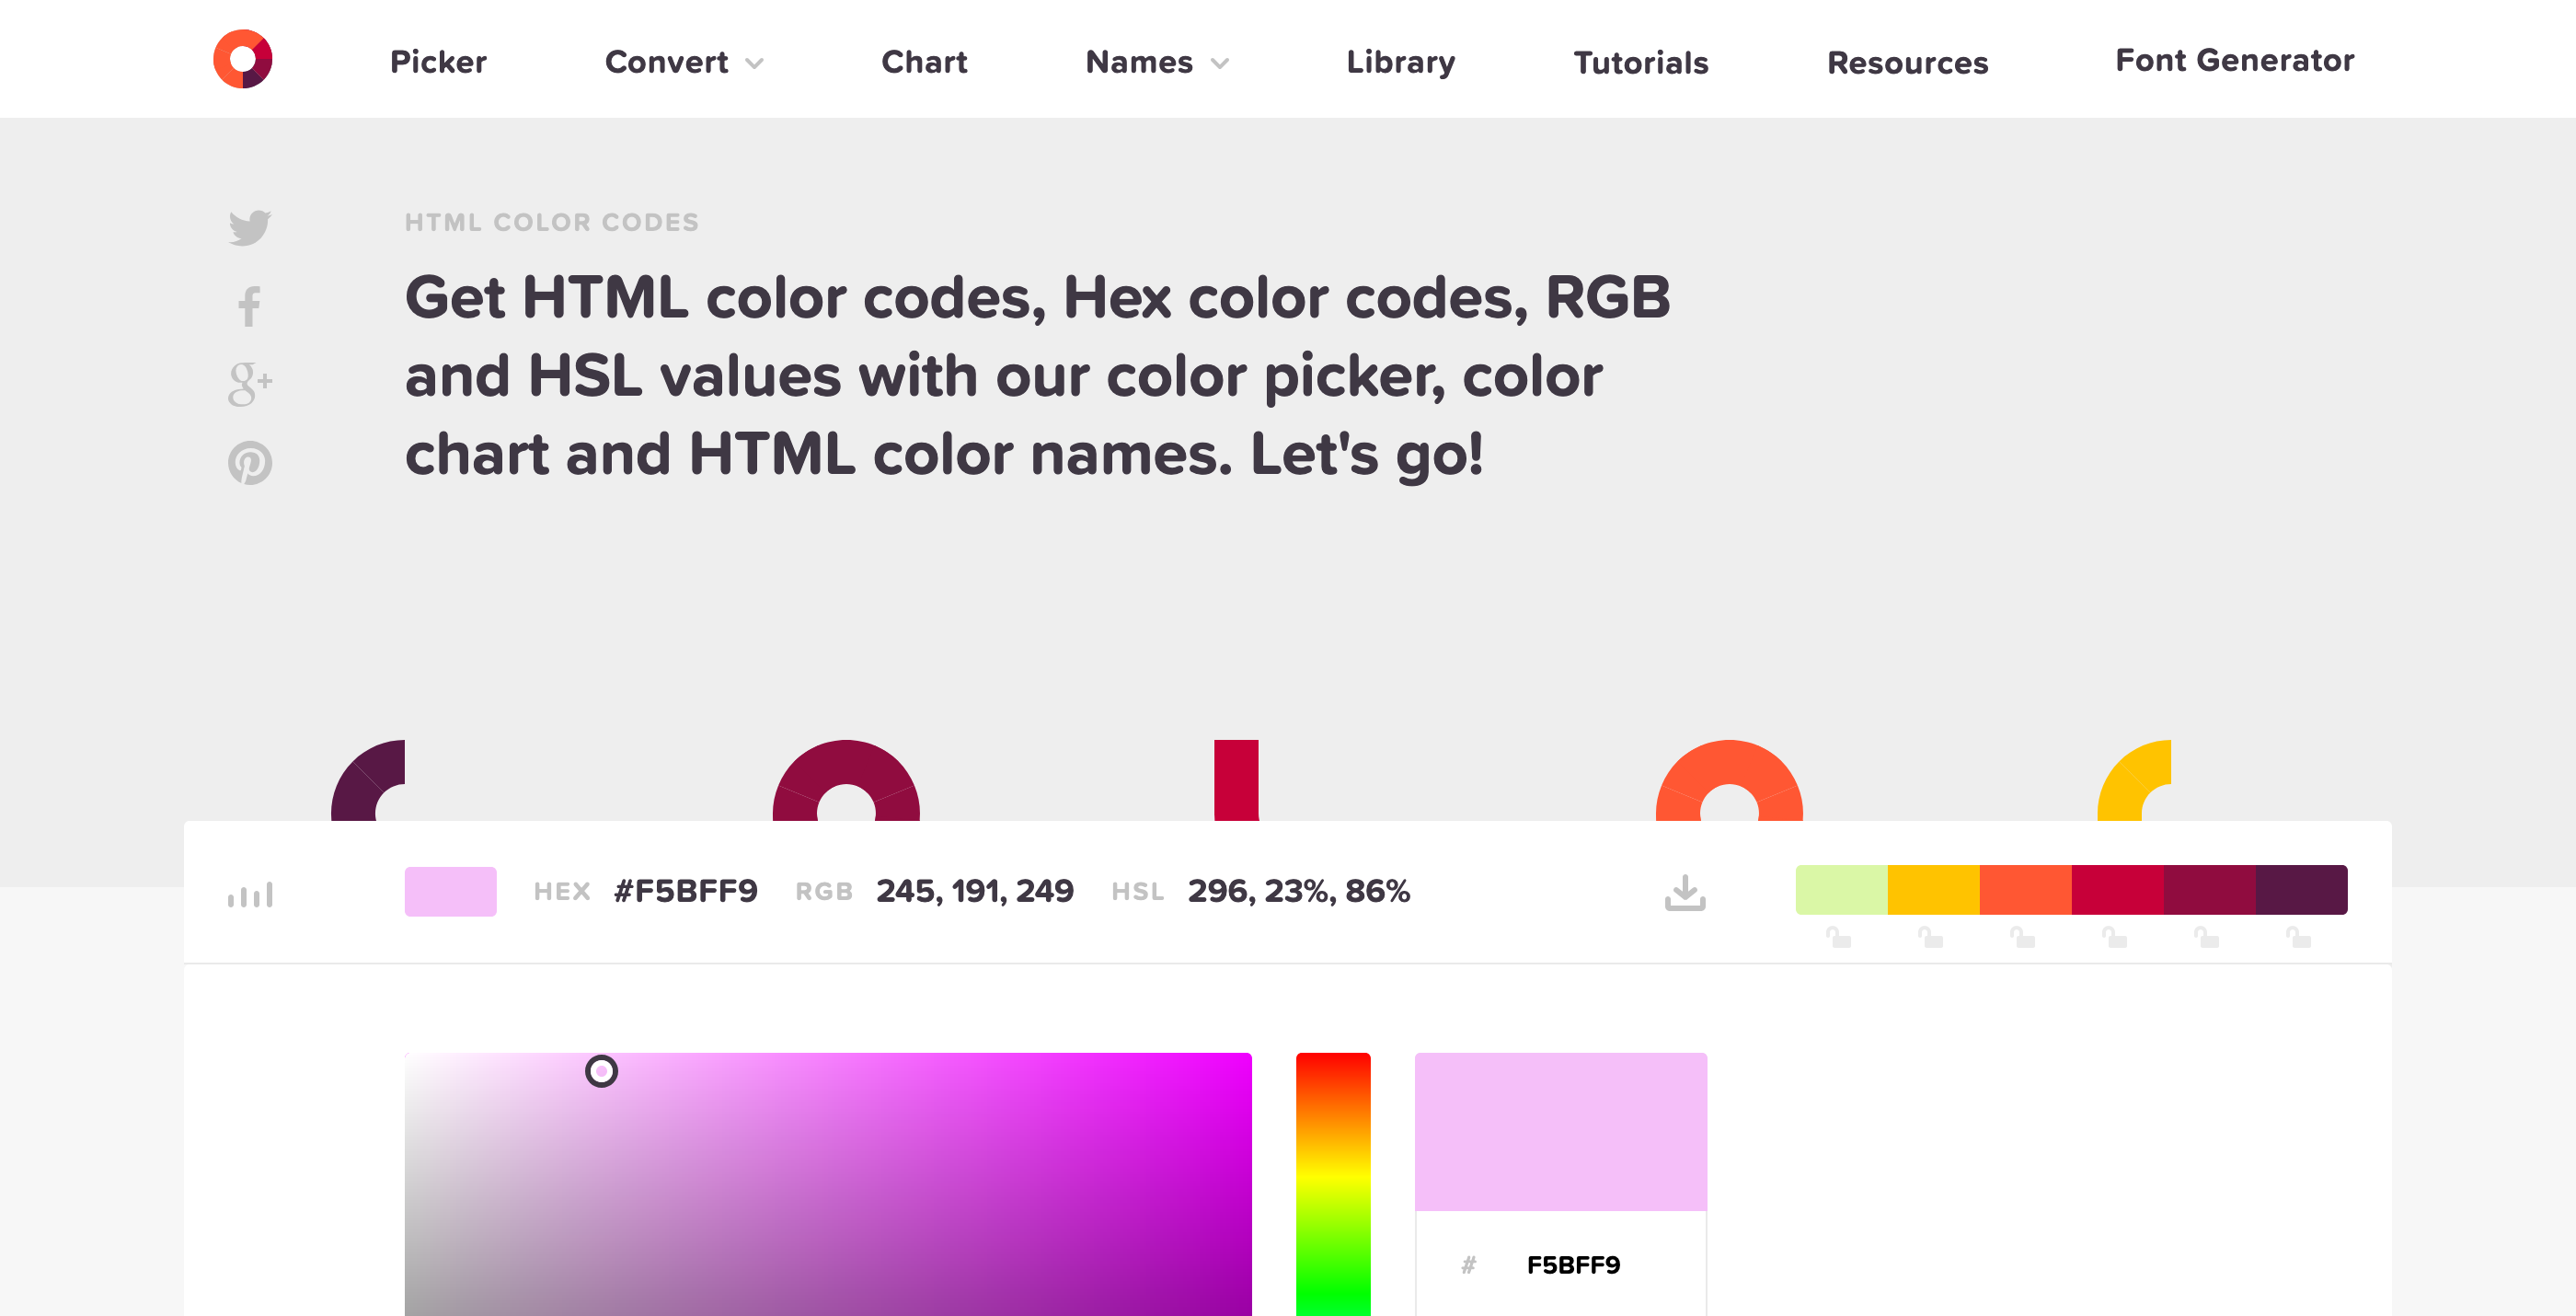The width and height of the screenshot is (2576, 1316).
Task: Click the HEX value #F5BFF9
Action: 686,891
